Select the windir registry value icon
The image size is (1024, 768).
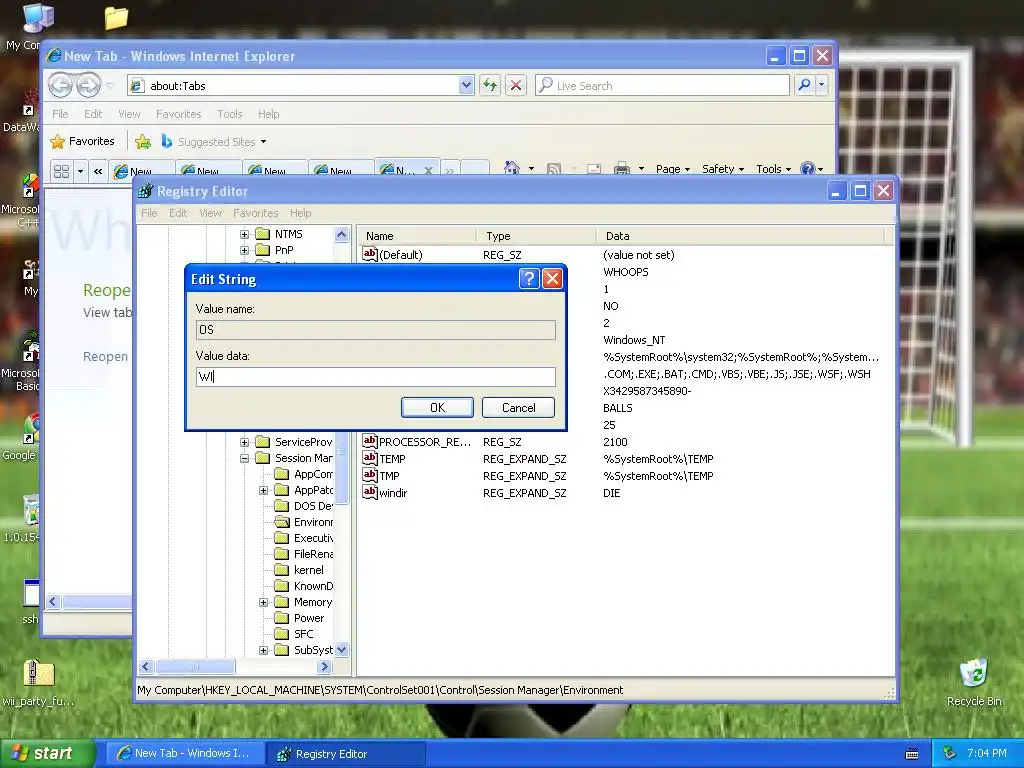pyautogui.click(x=370, y=492)
